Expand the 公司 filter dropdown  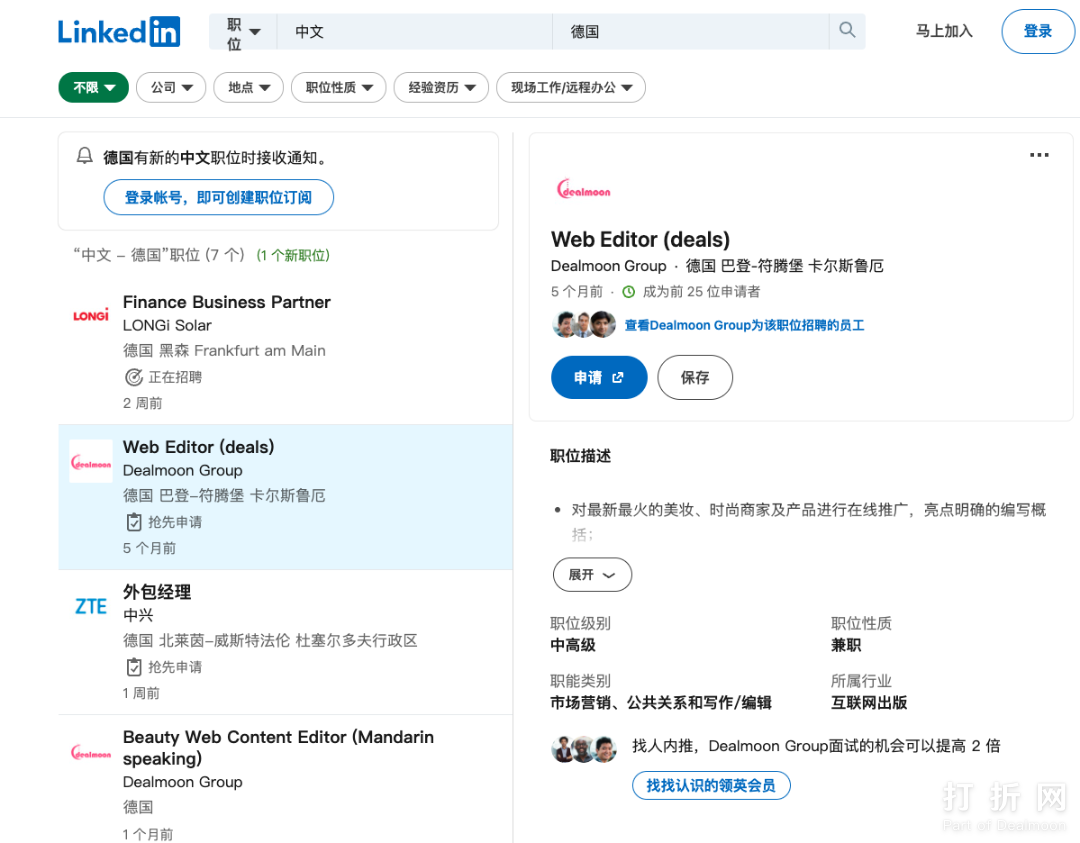[171, 88]
